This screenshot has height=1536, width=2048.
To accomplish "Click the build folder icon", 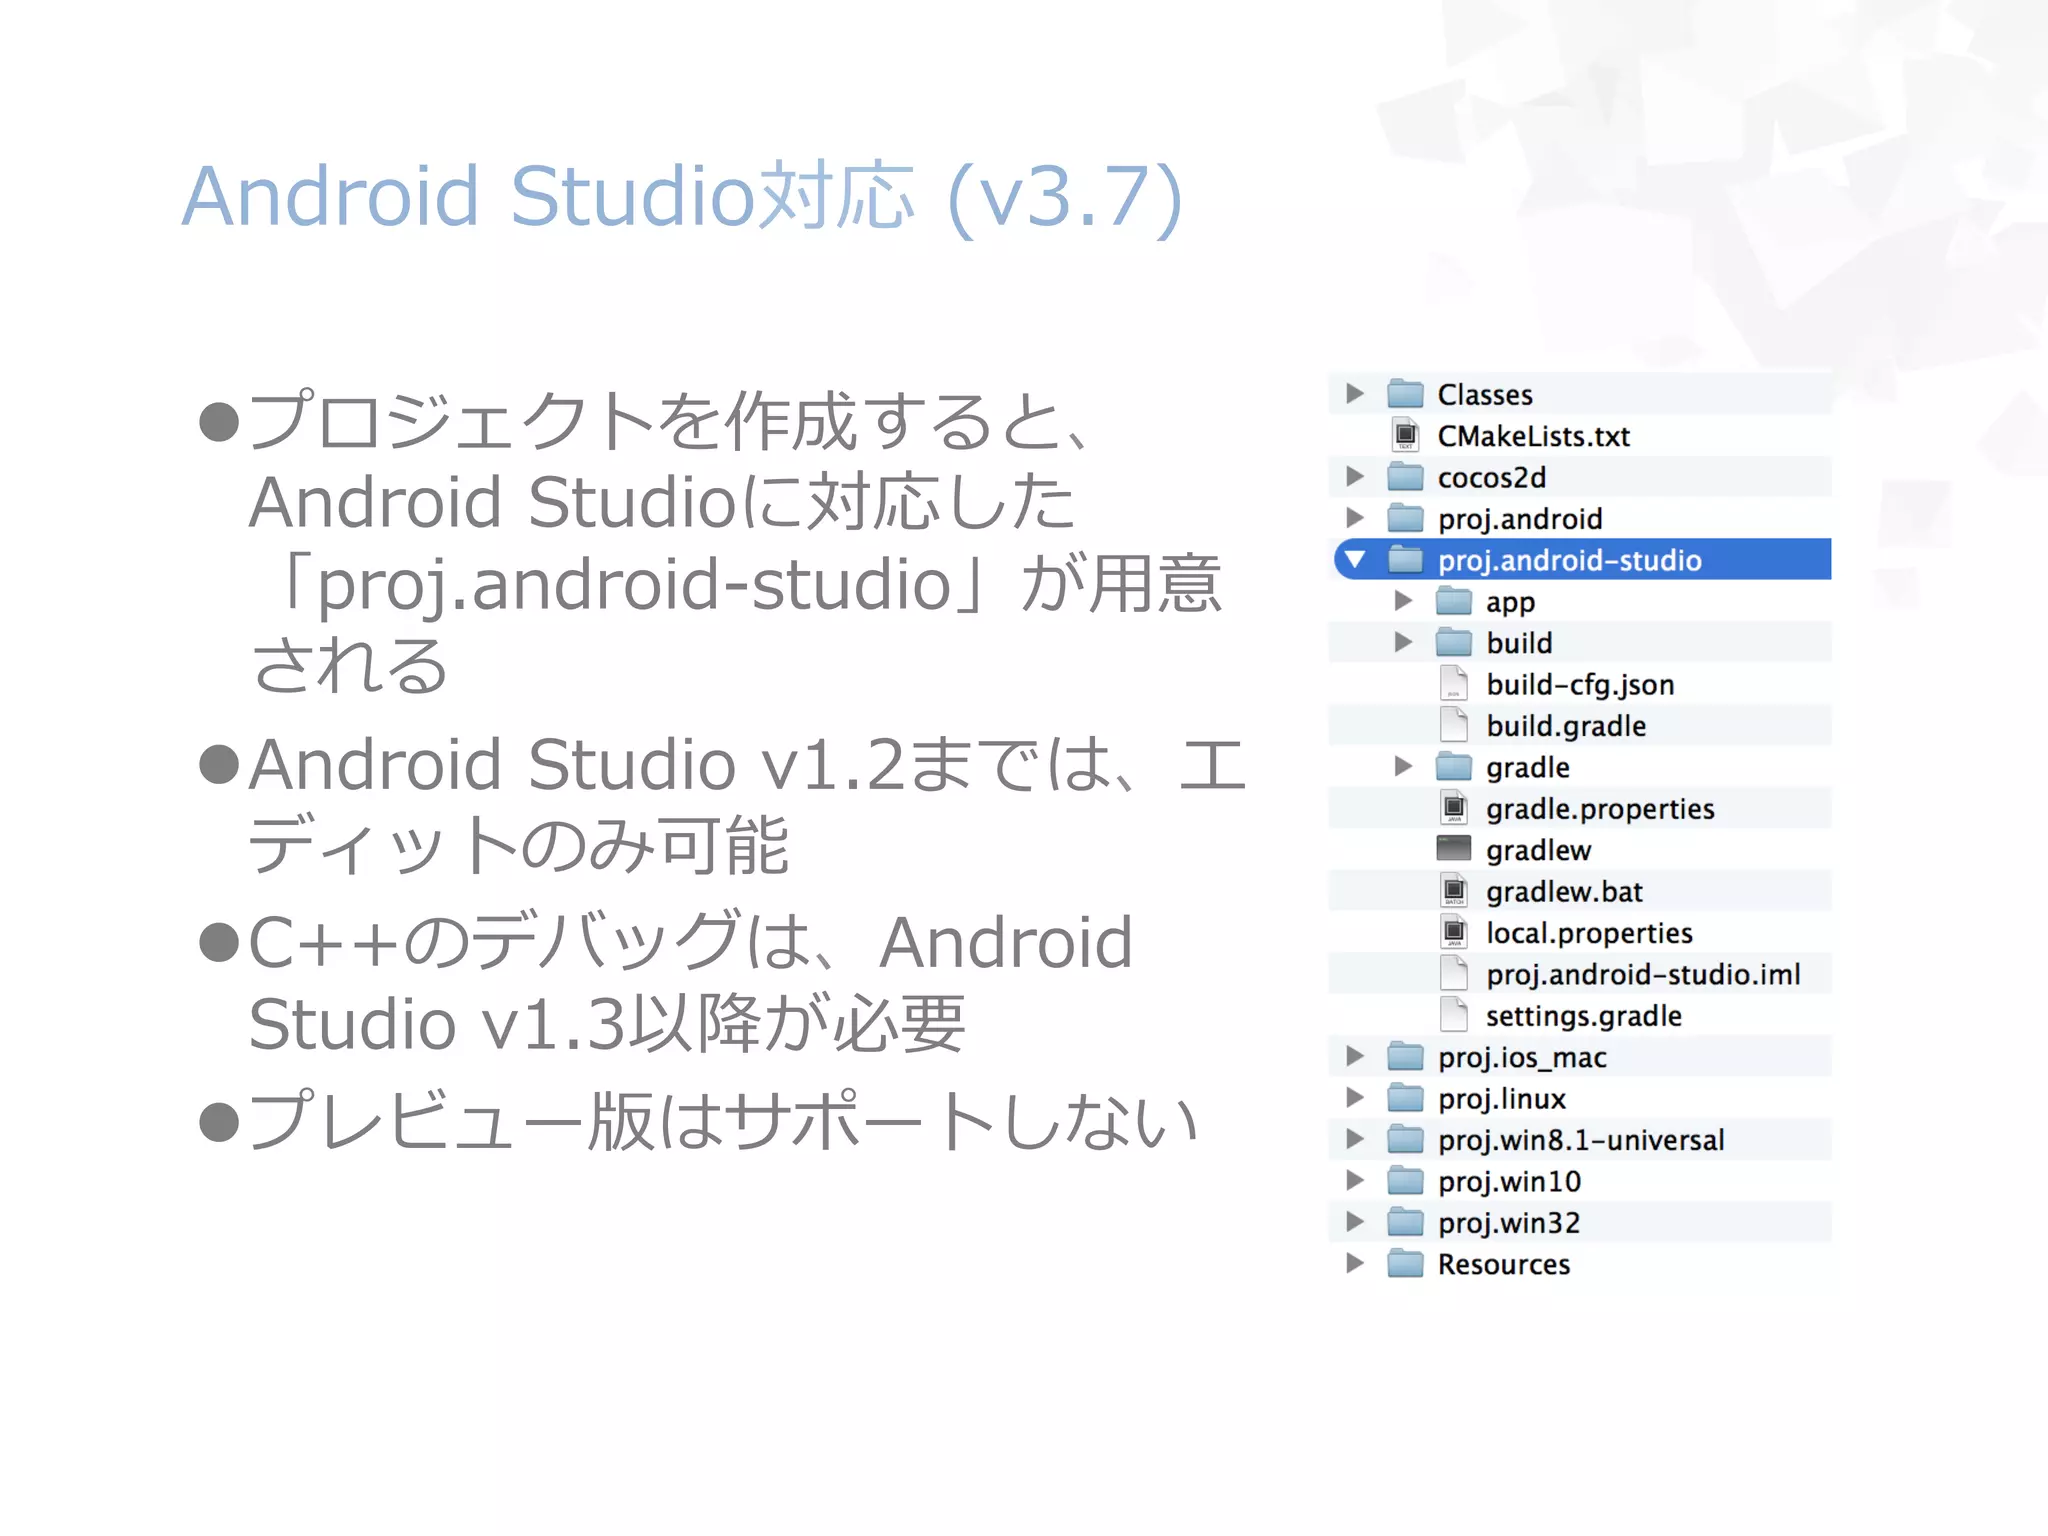I will pyautogui.click(x=1453, y=642).
